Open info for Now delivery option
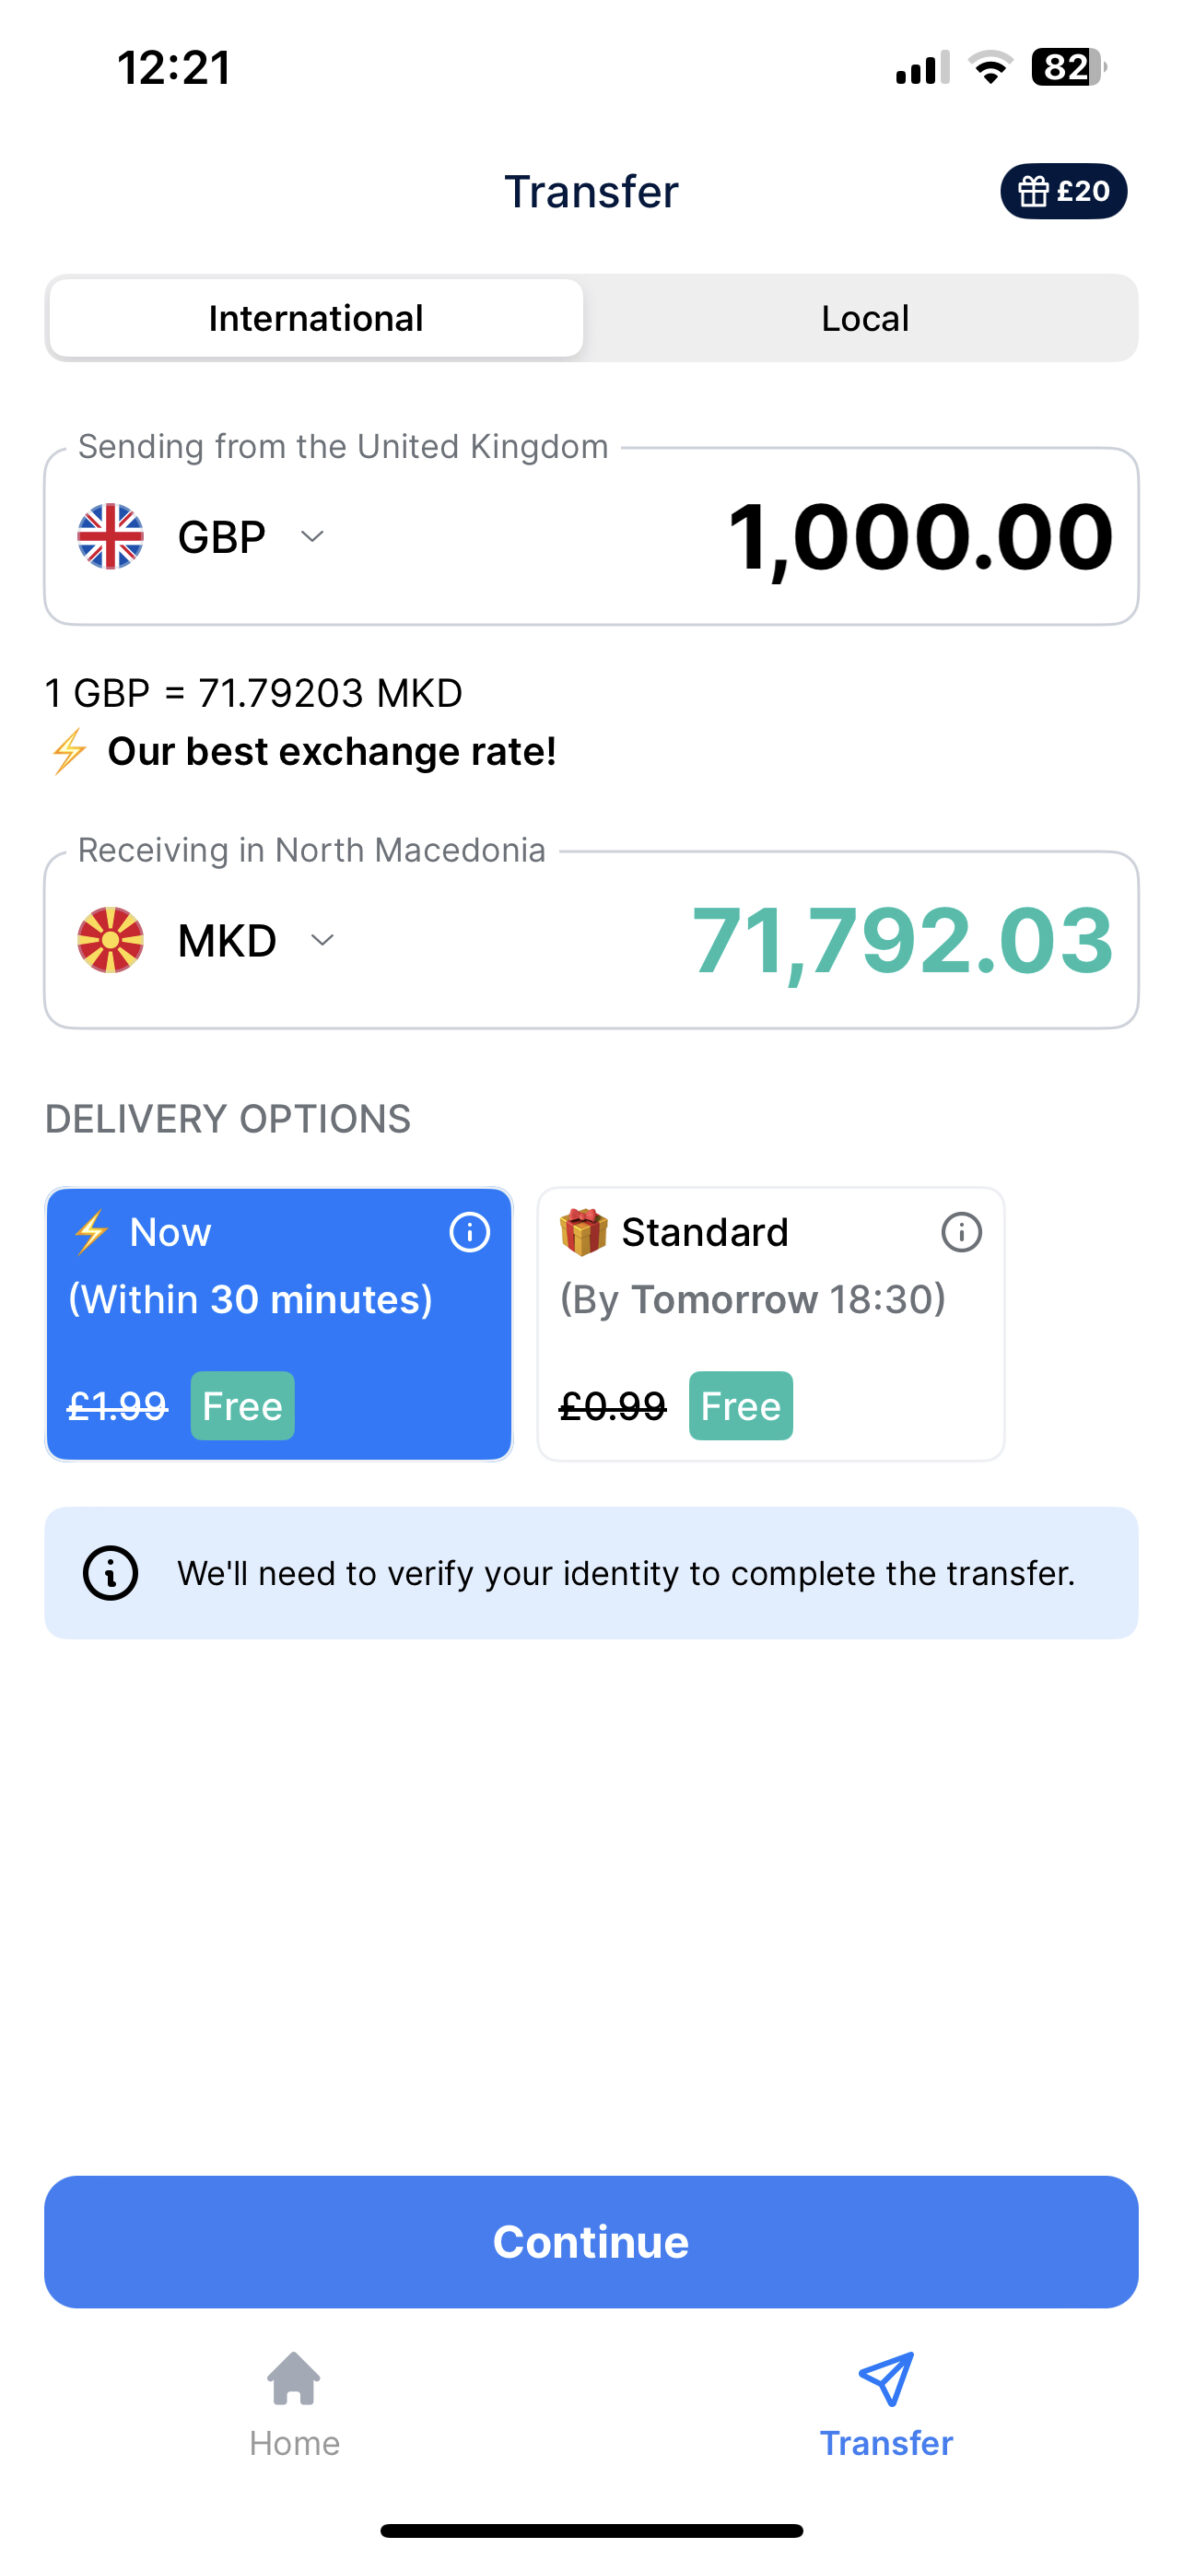The image size is (1183, 2560). [x=469, y=1231]
